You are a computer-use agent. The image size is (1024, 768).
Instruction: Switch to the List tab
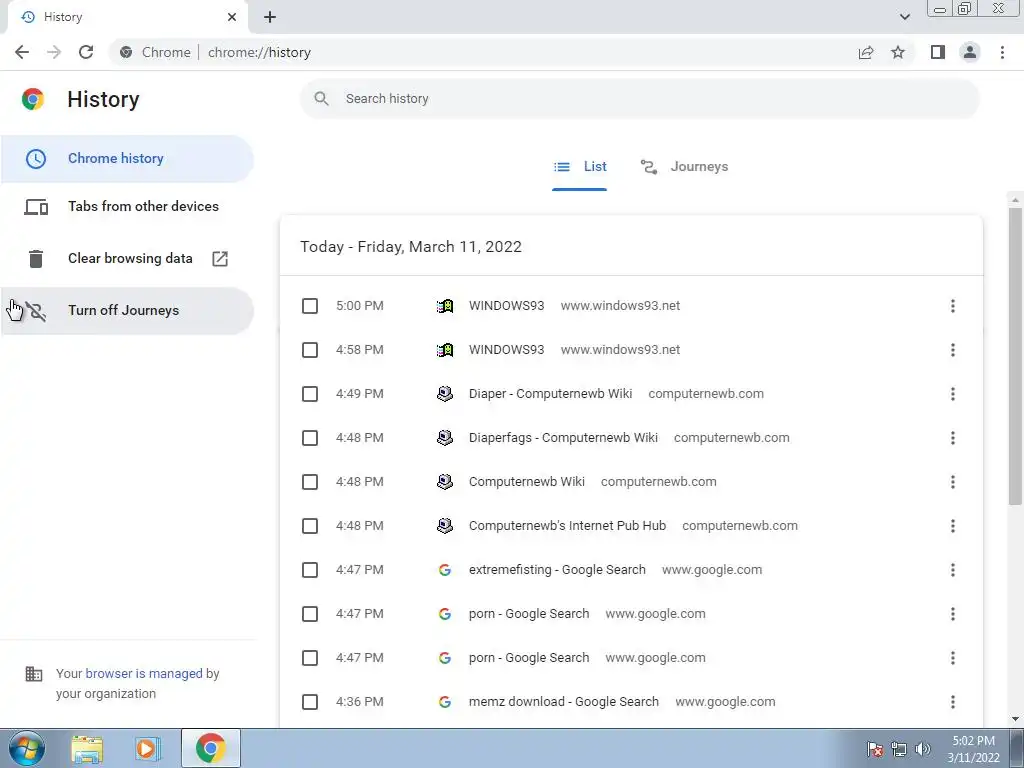click(579, 167)
